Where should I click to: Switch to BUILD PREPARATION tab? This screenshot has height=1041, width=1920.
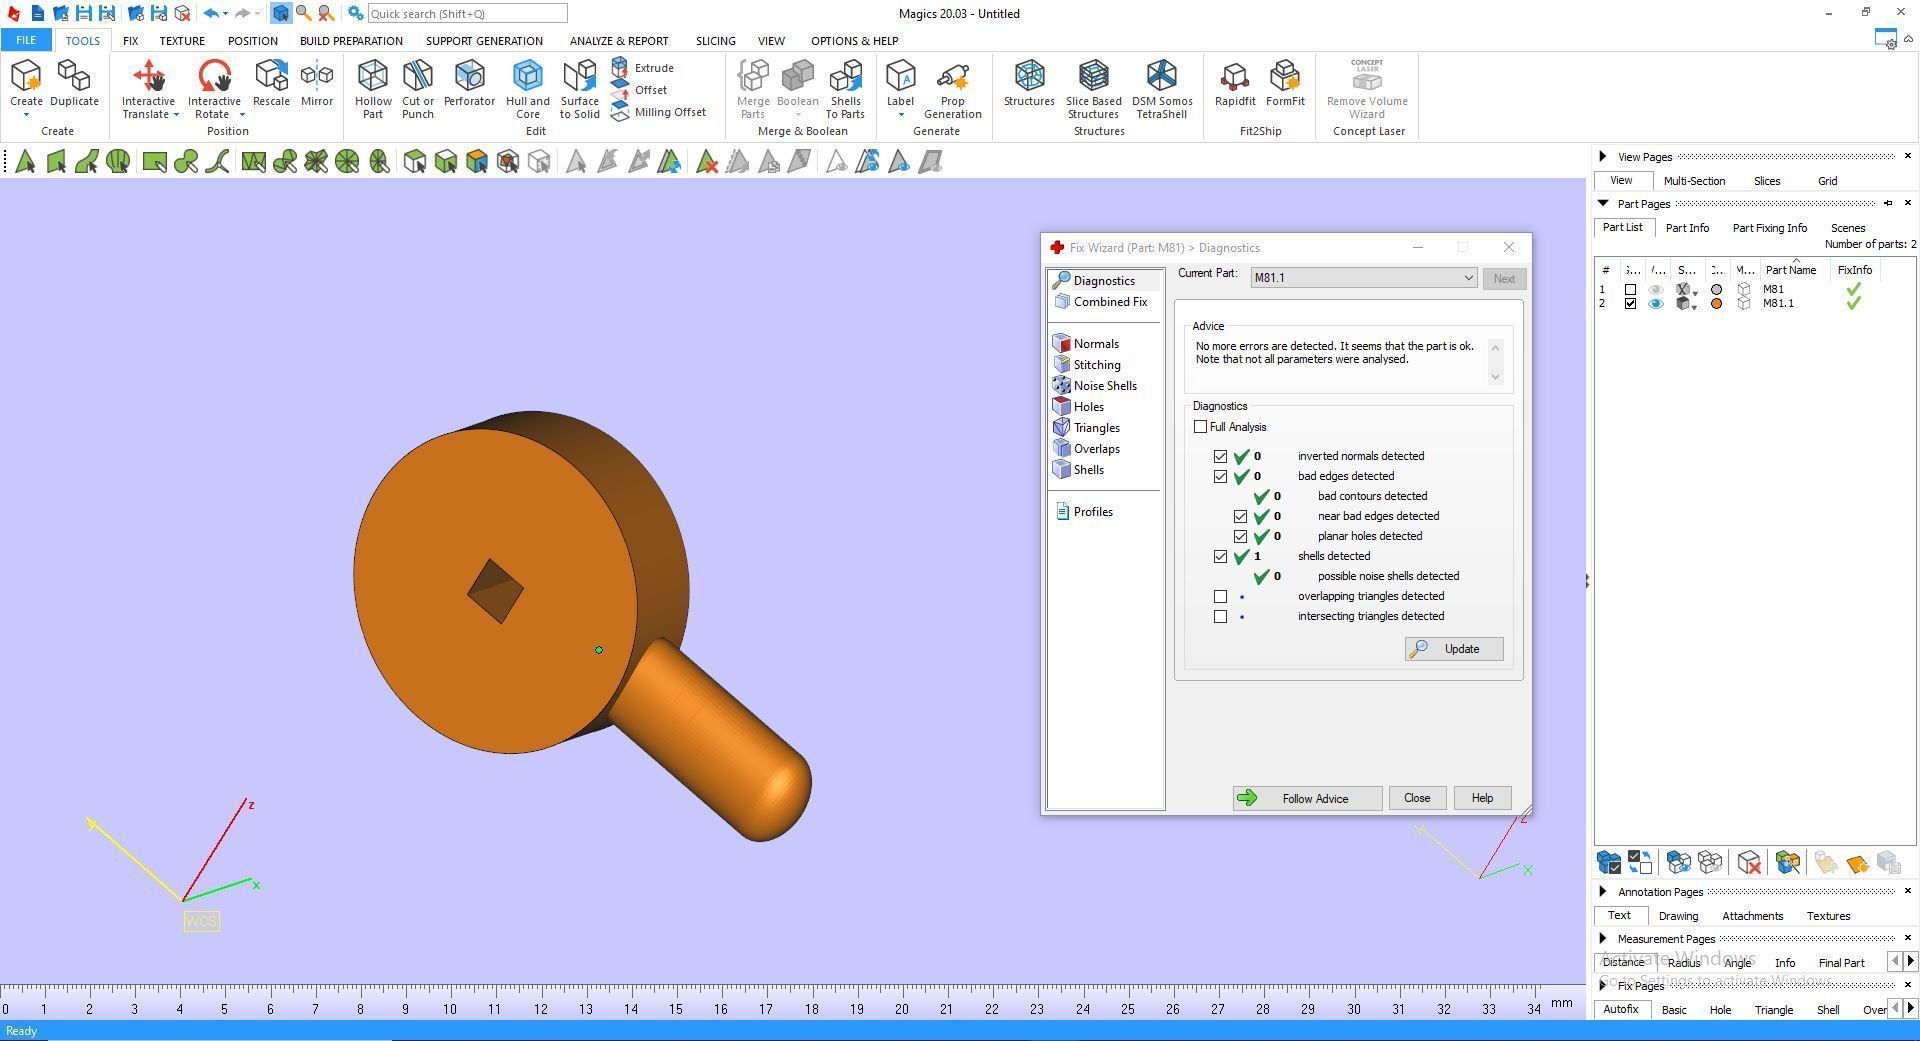351,41
